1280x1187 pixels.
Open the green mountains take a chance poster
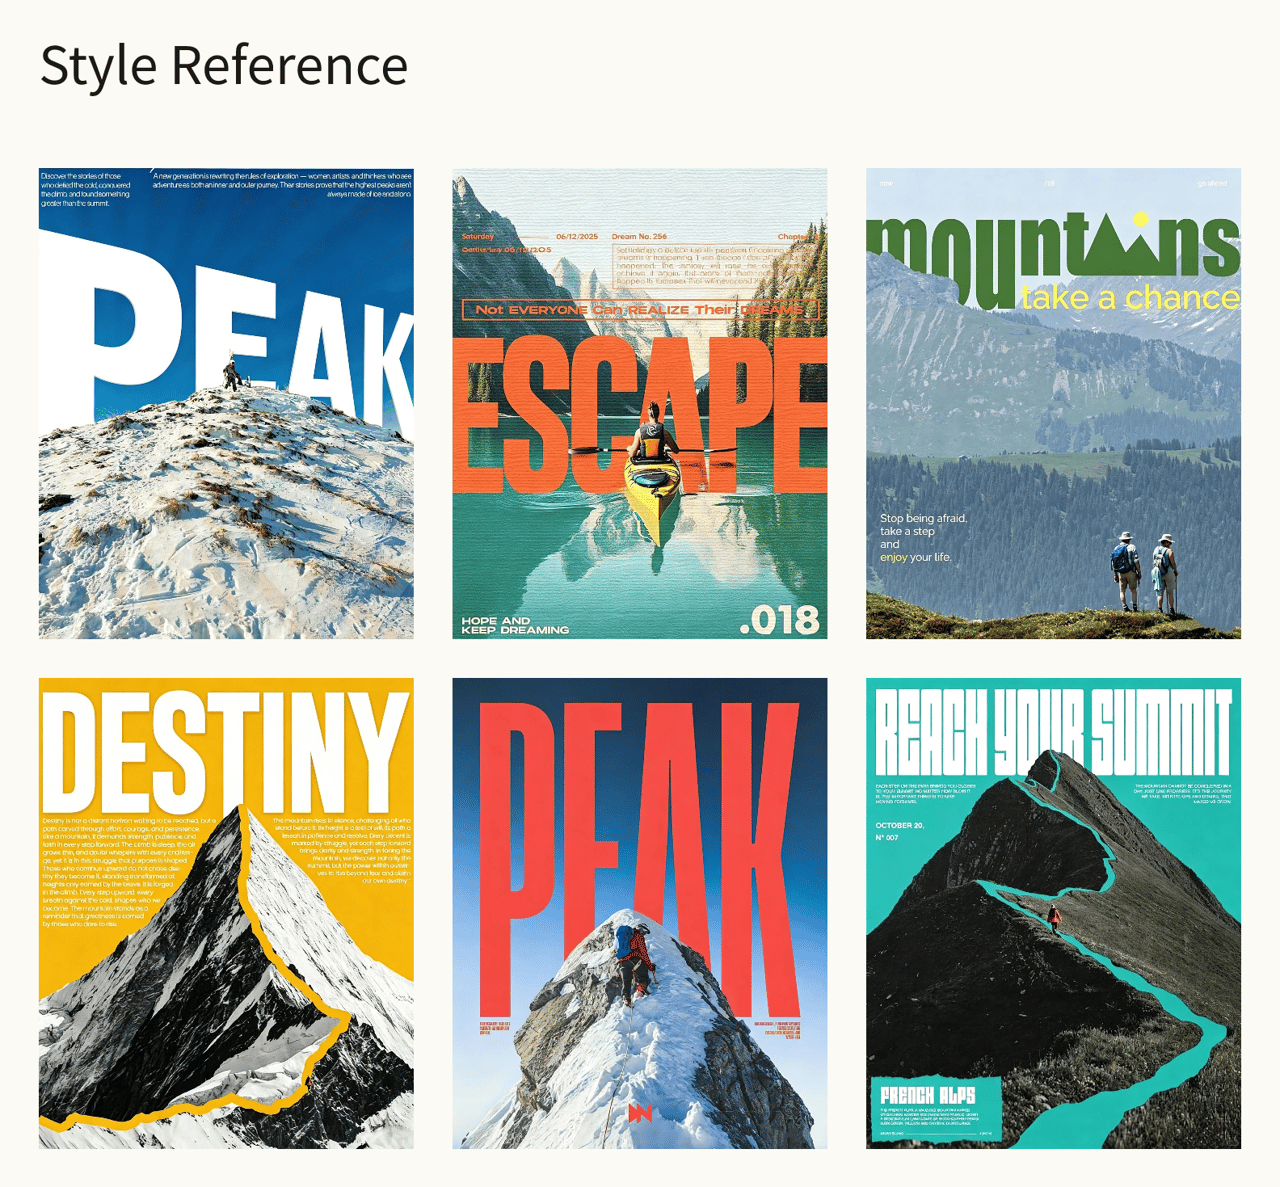[1053, 403]
